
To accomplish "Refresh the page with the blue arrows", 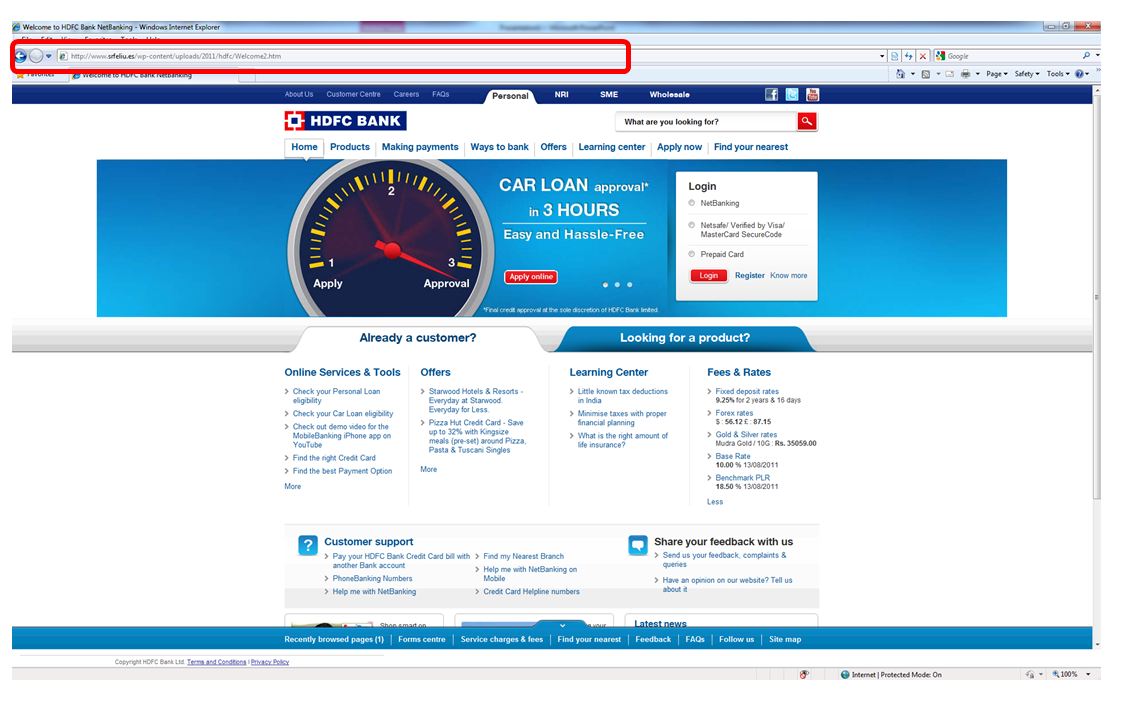I will [x=908, y=56].
